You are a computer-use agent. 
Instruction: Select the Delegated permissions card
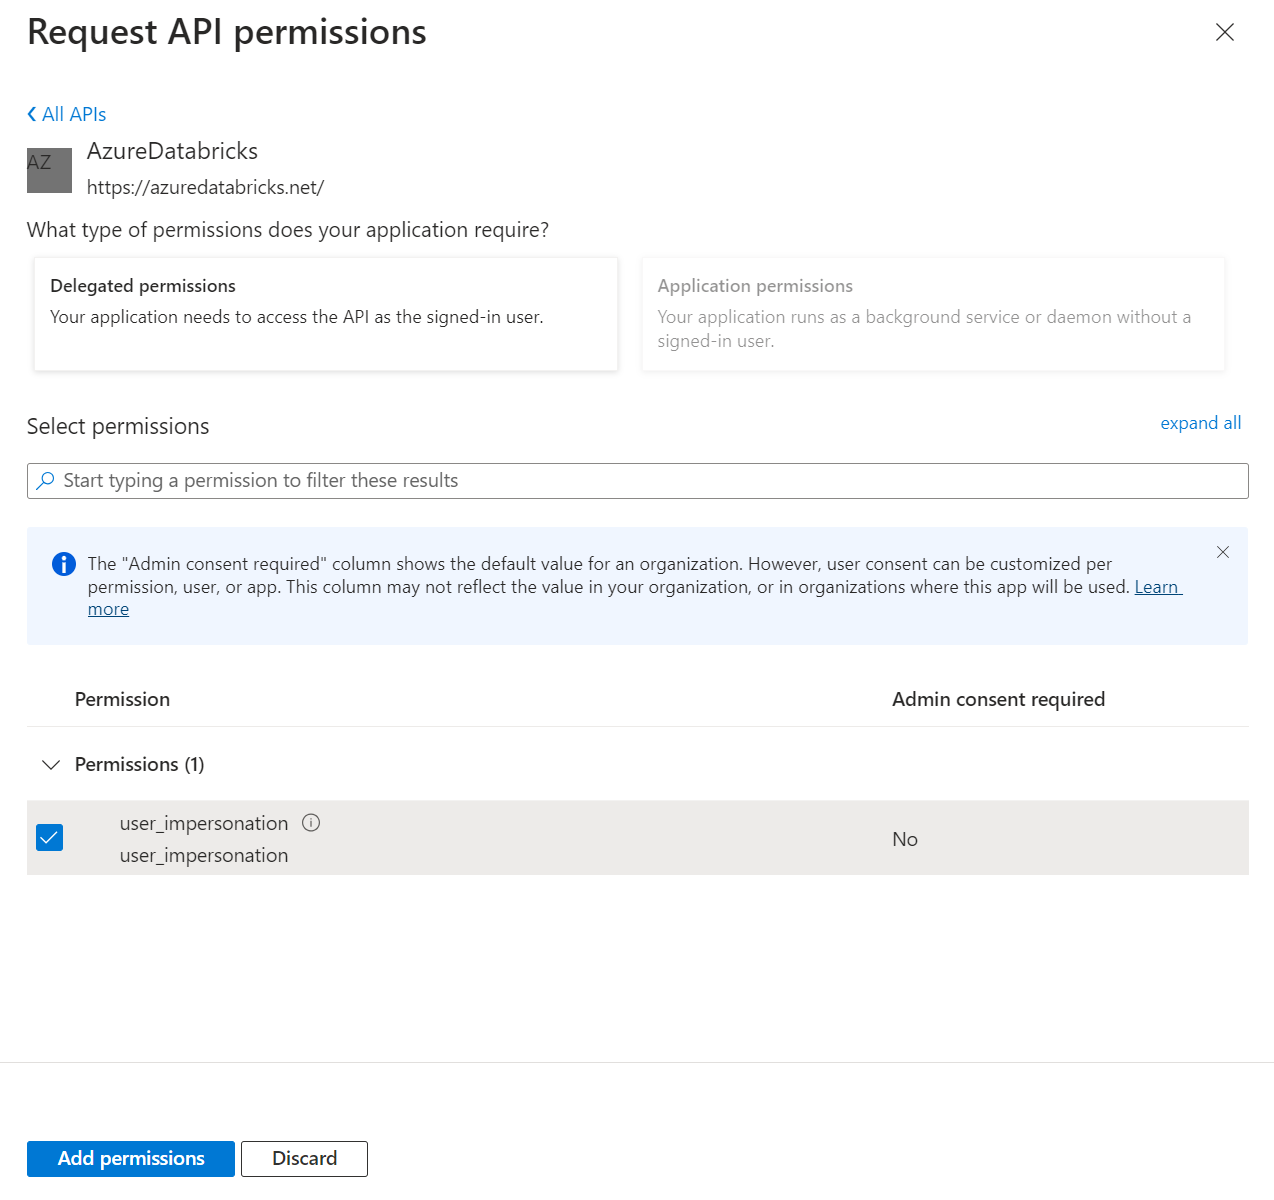point(326,314)
